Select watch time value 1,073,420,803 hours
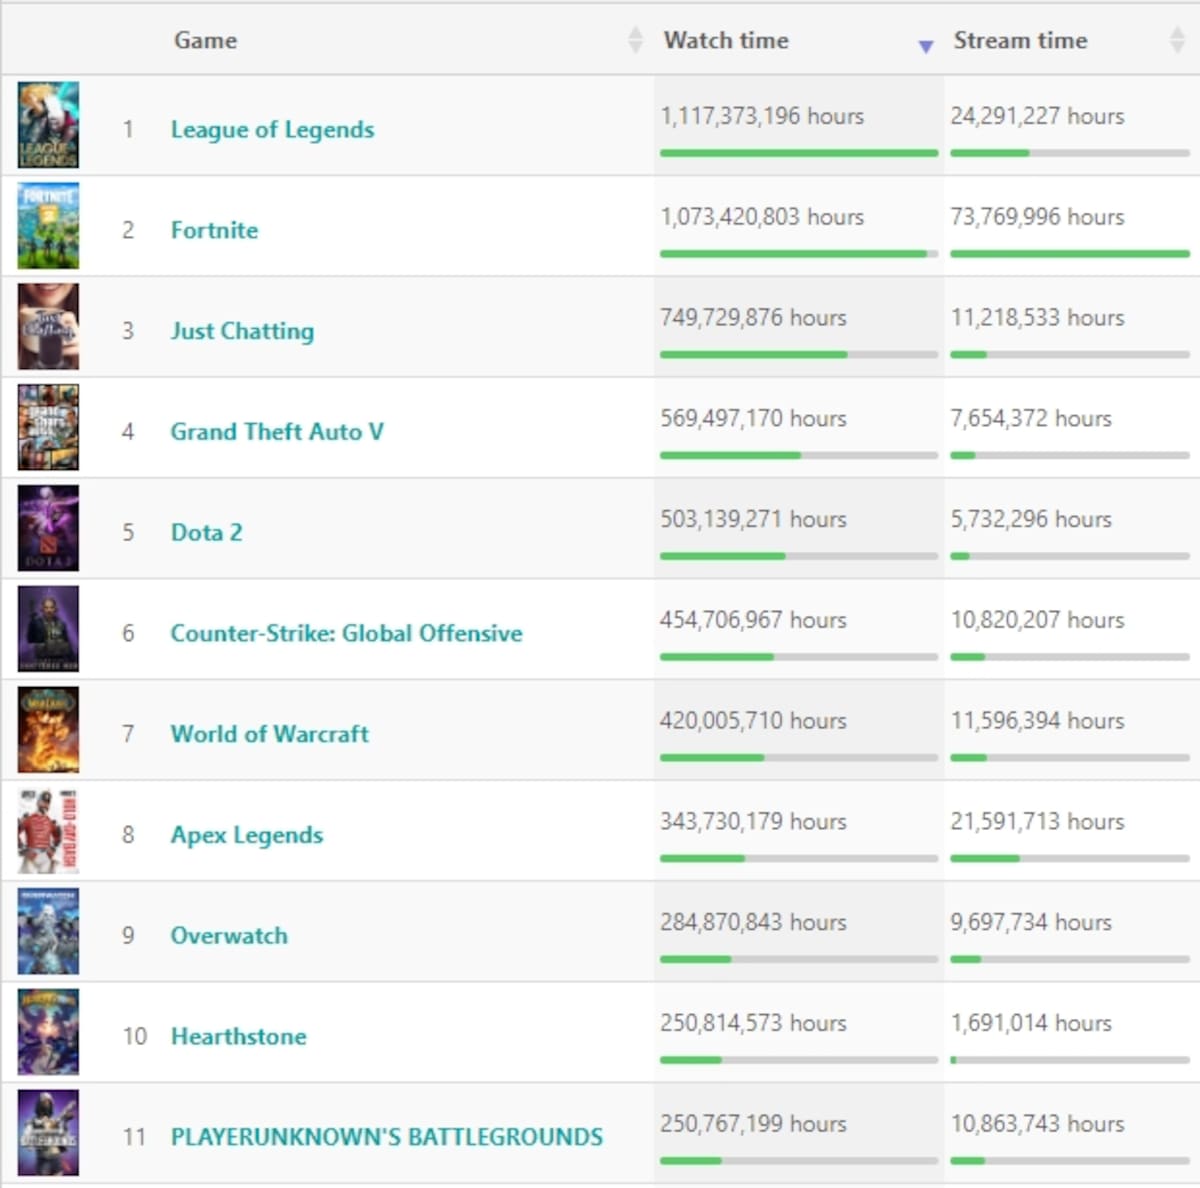 [762, 217]
